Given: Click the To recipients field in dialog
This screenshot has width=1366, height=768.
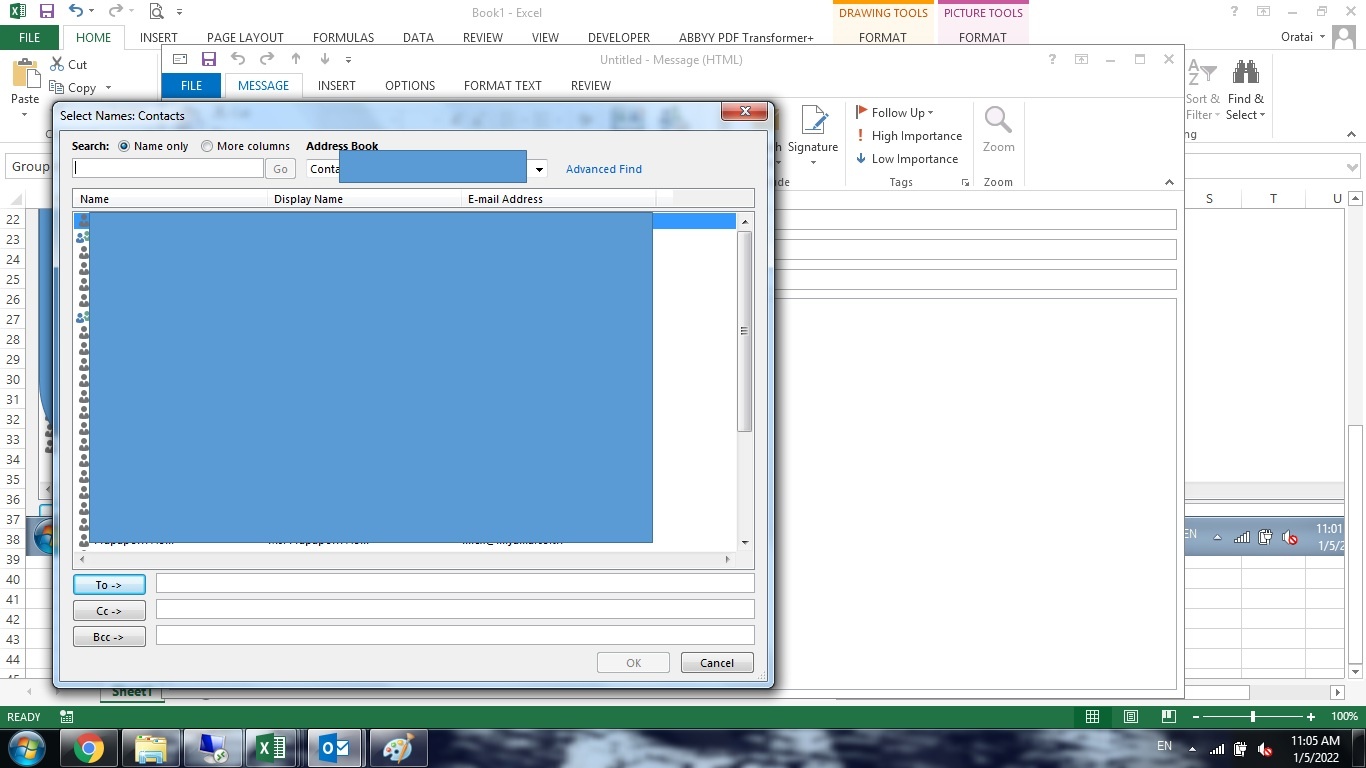Looking at the screenshot, I should click(x=455, y=583).
